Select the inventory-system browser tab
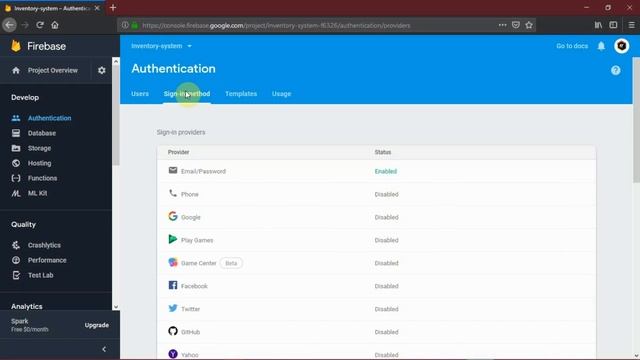The image size is (640, 360). (x=52, y=8)
